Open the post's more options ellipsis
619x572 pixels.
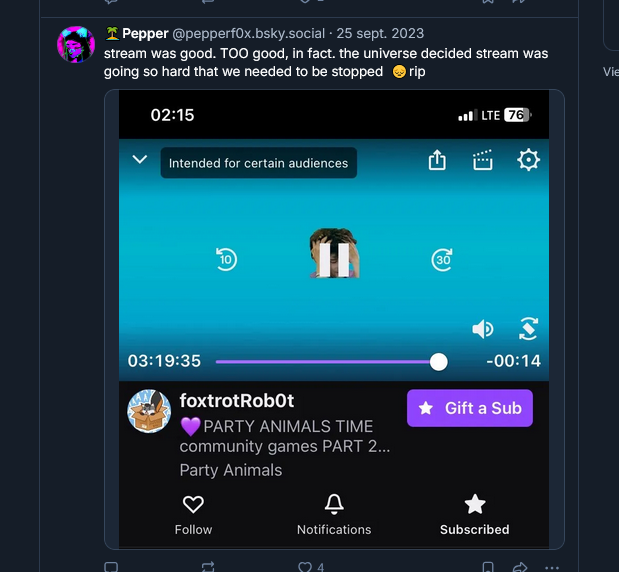(553, 567)
